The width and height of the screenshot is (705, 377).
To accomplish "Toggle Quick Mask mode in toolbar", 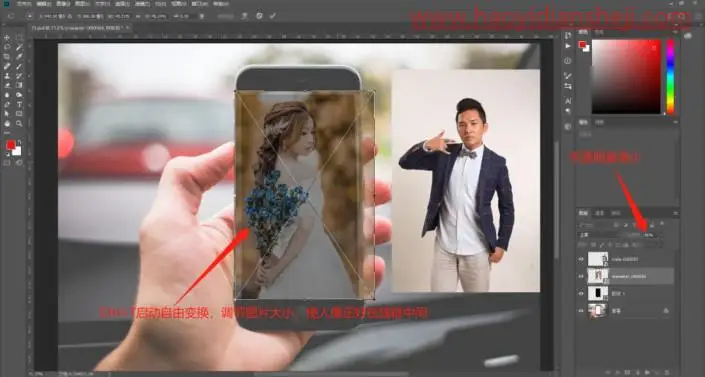I will coord(7,163).
